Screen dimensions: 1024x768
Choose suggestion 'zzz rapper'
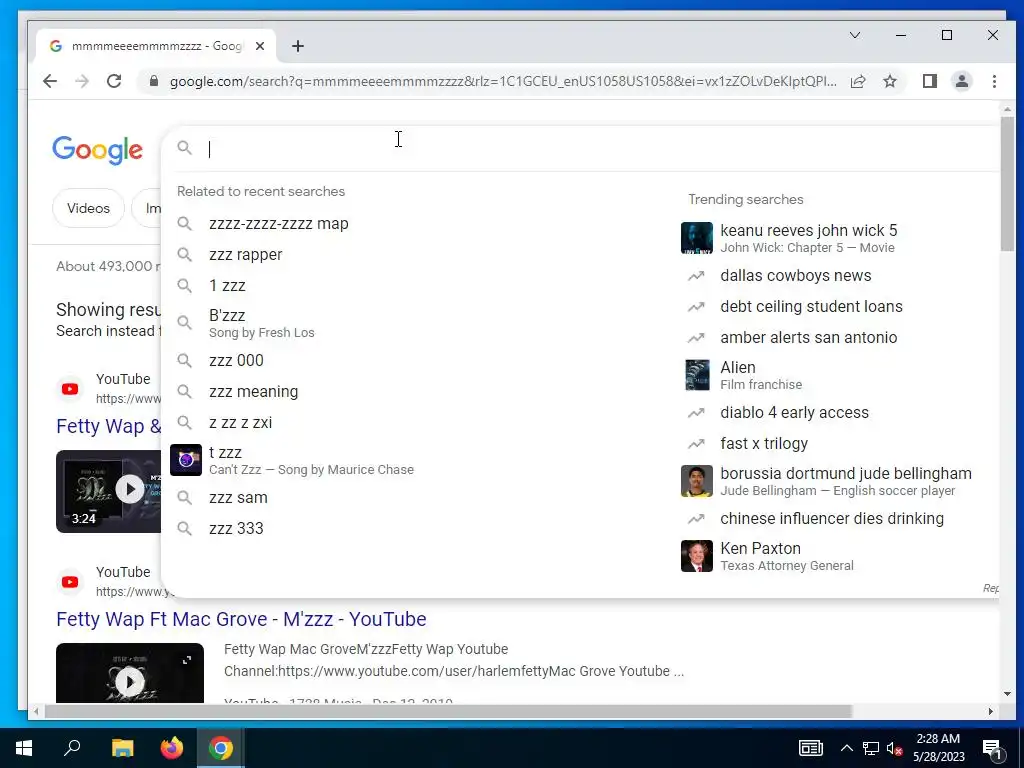tap(246, 255)
